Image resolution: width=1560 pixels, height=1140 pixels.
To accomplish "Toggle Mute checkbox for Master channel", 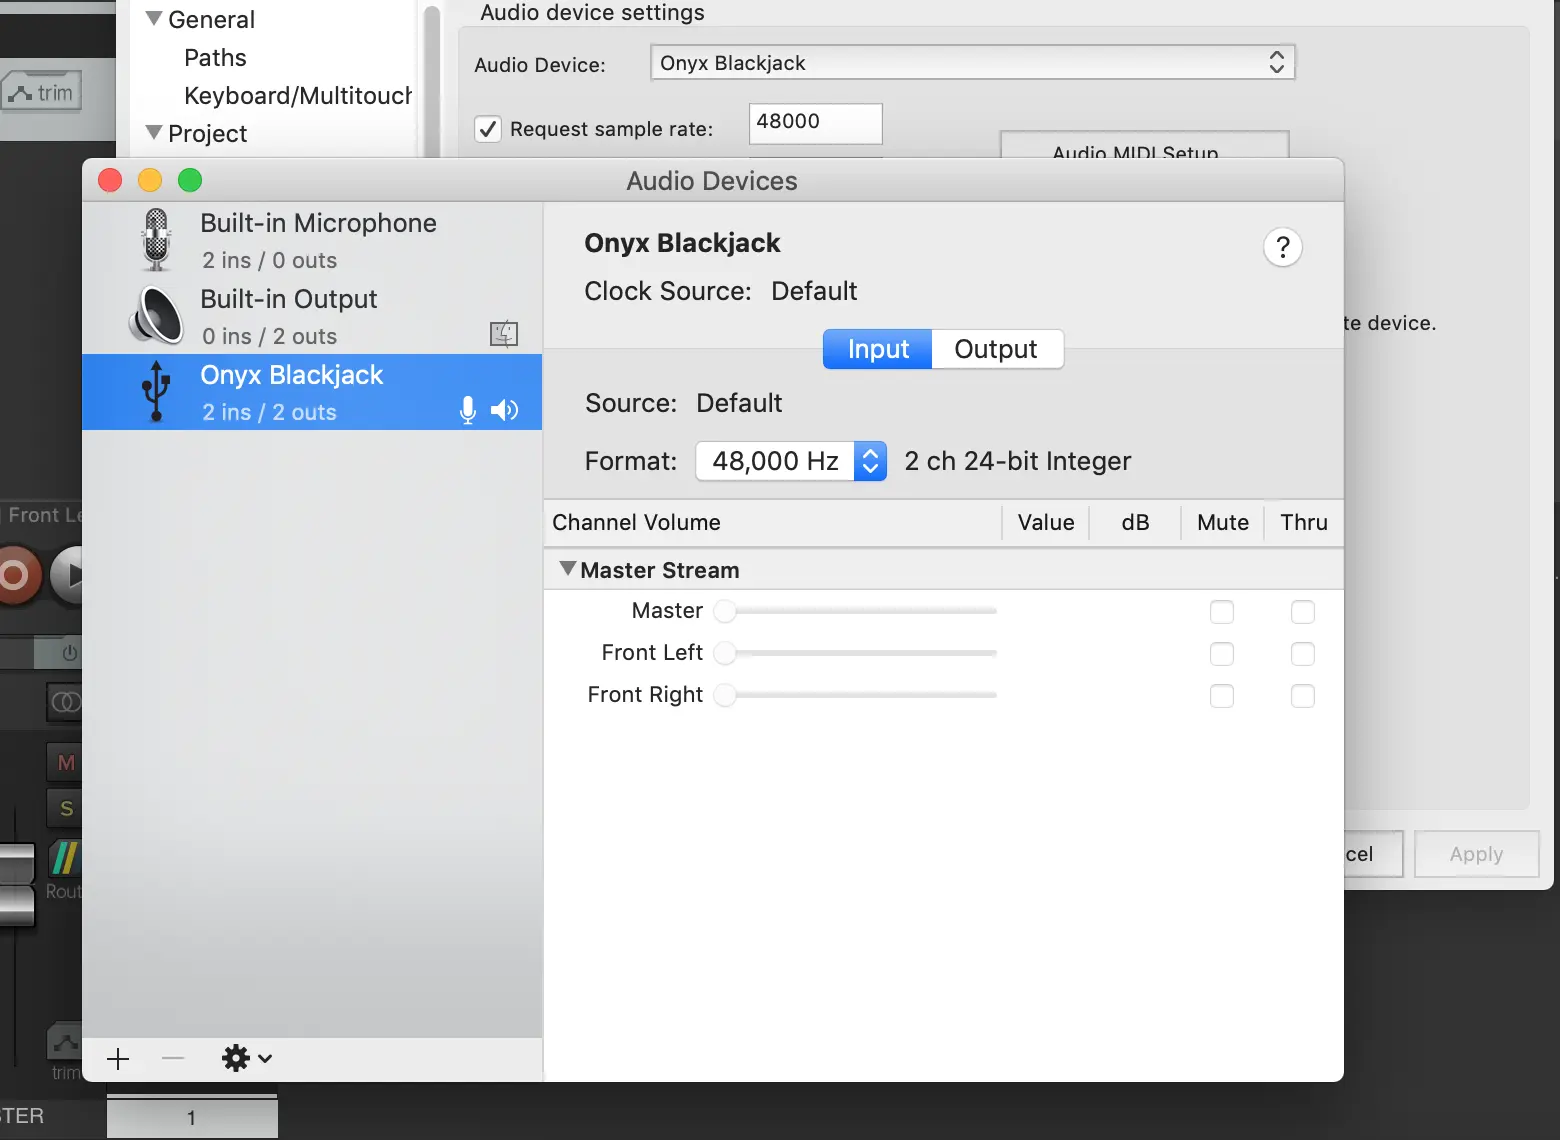I will 1221,612.
